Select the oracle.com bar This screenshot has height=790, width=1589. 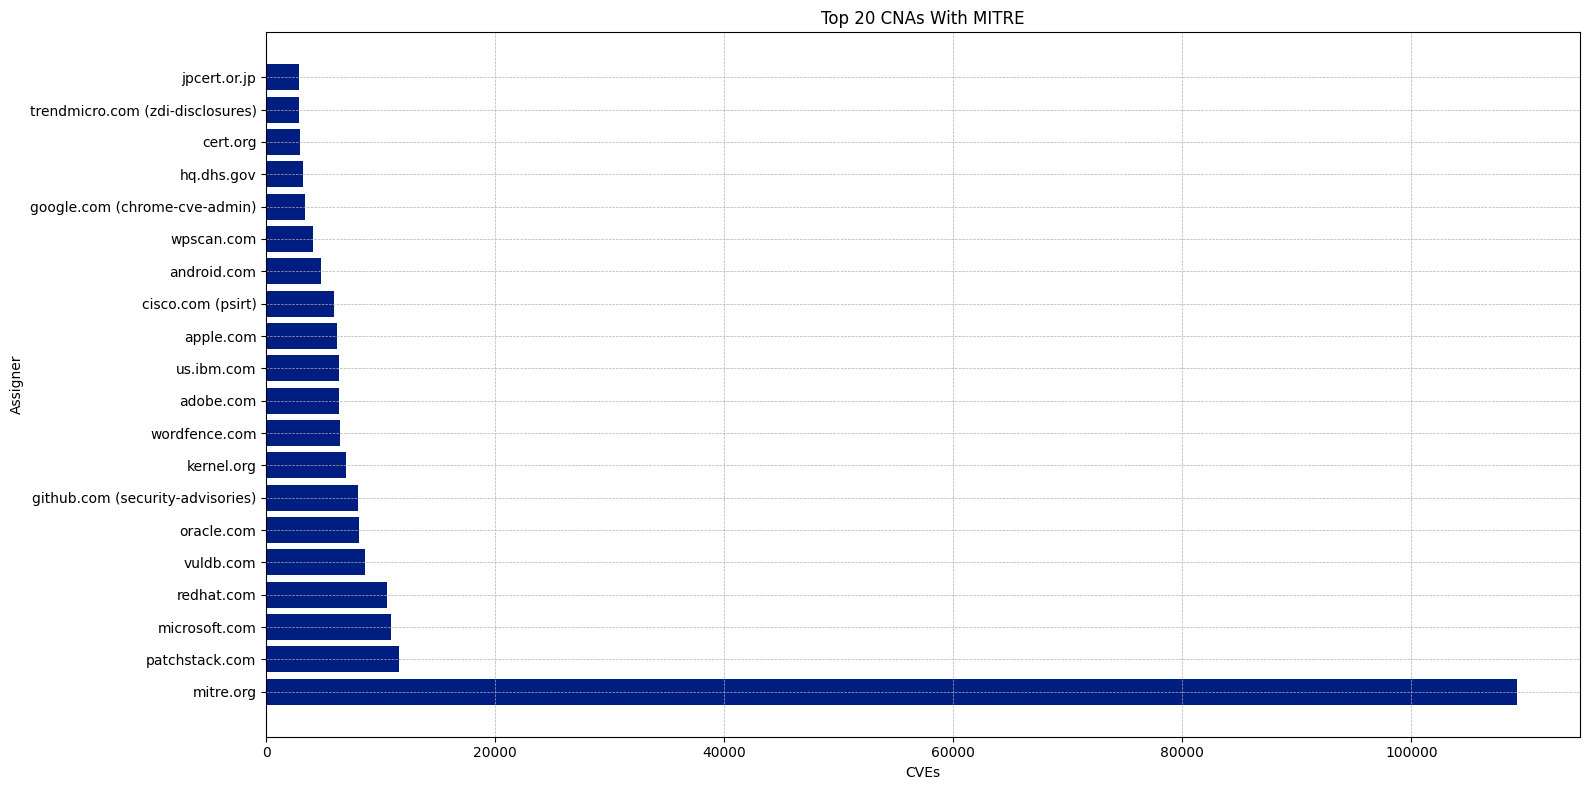312,531
